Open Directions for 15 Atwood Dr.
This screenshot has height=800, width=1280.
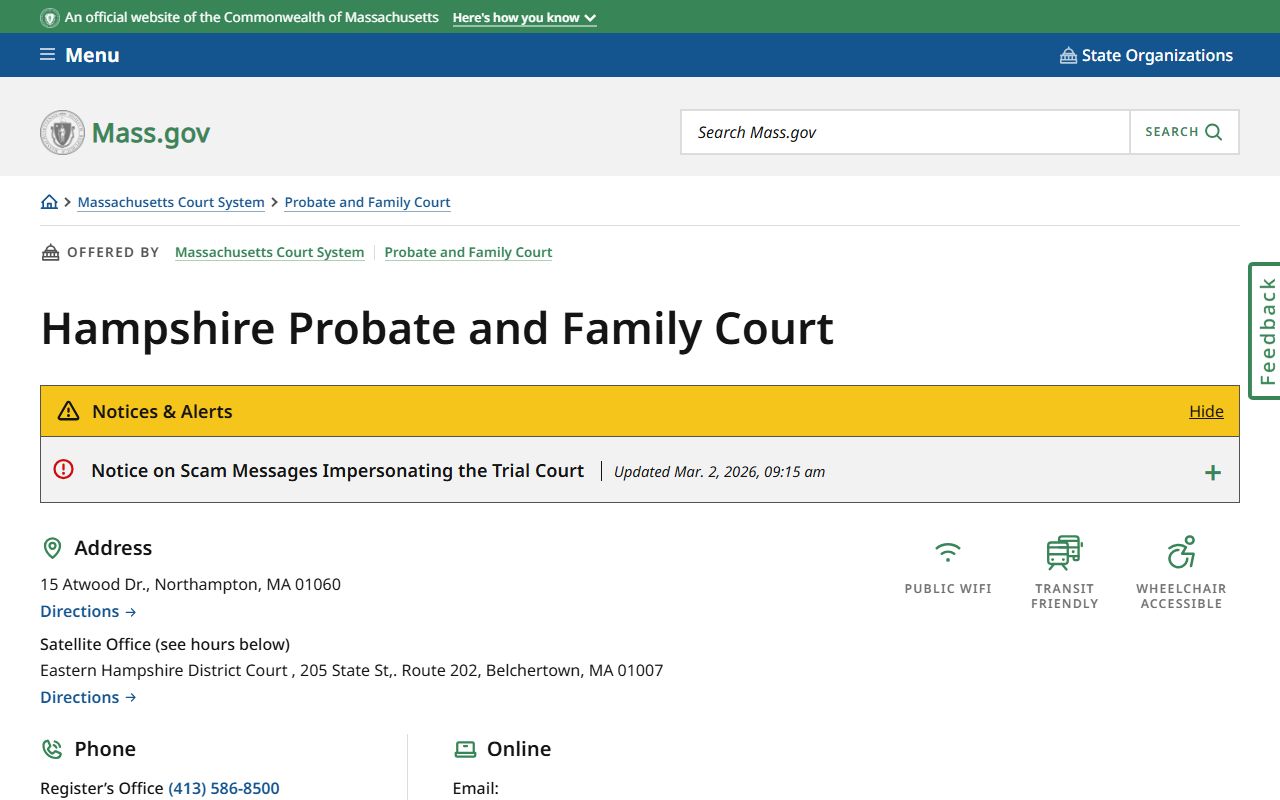pyautogui.click(x=88, y=611)
